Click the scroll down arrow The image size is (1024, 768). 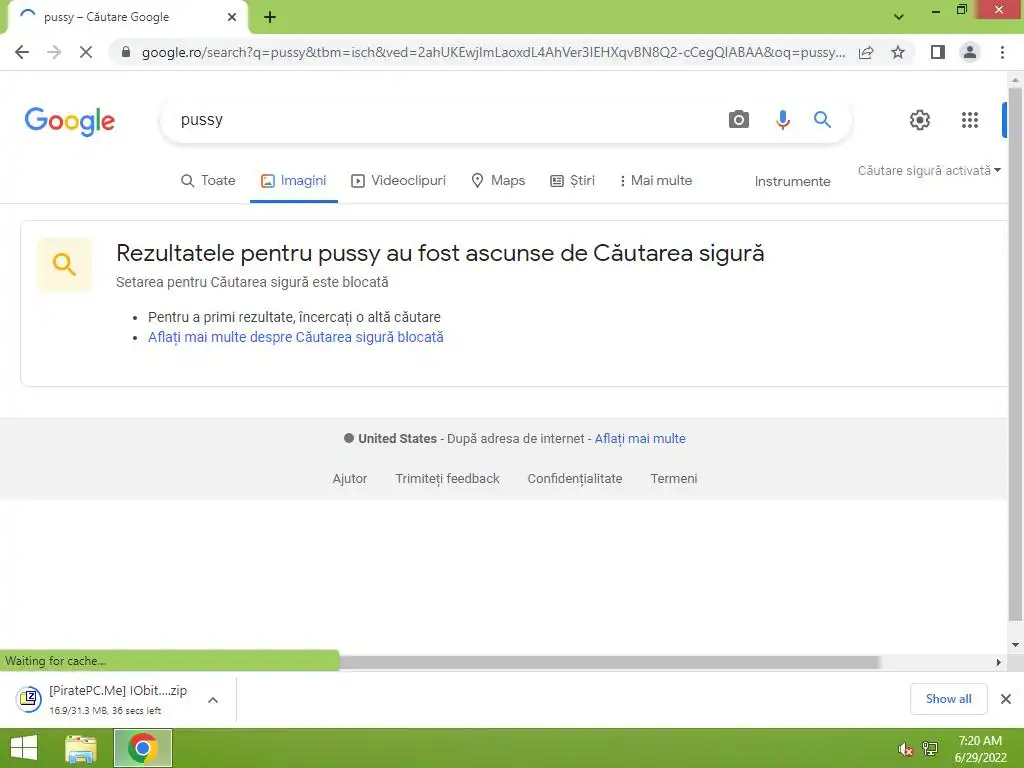[x=1015, y=645]
